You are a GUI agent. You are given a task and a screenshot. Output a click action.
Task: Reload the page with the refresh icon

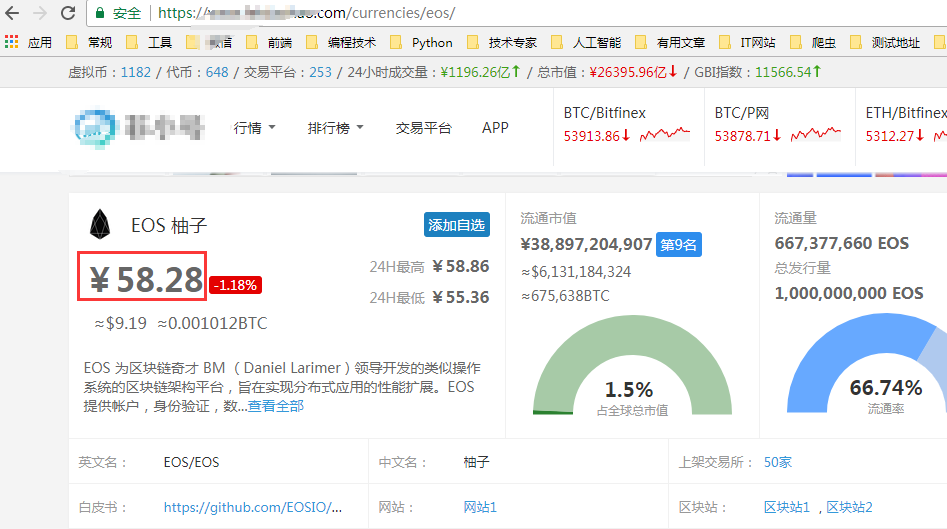coord(68,13)
